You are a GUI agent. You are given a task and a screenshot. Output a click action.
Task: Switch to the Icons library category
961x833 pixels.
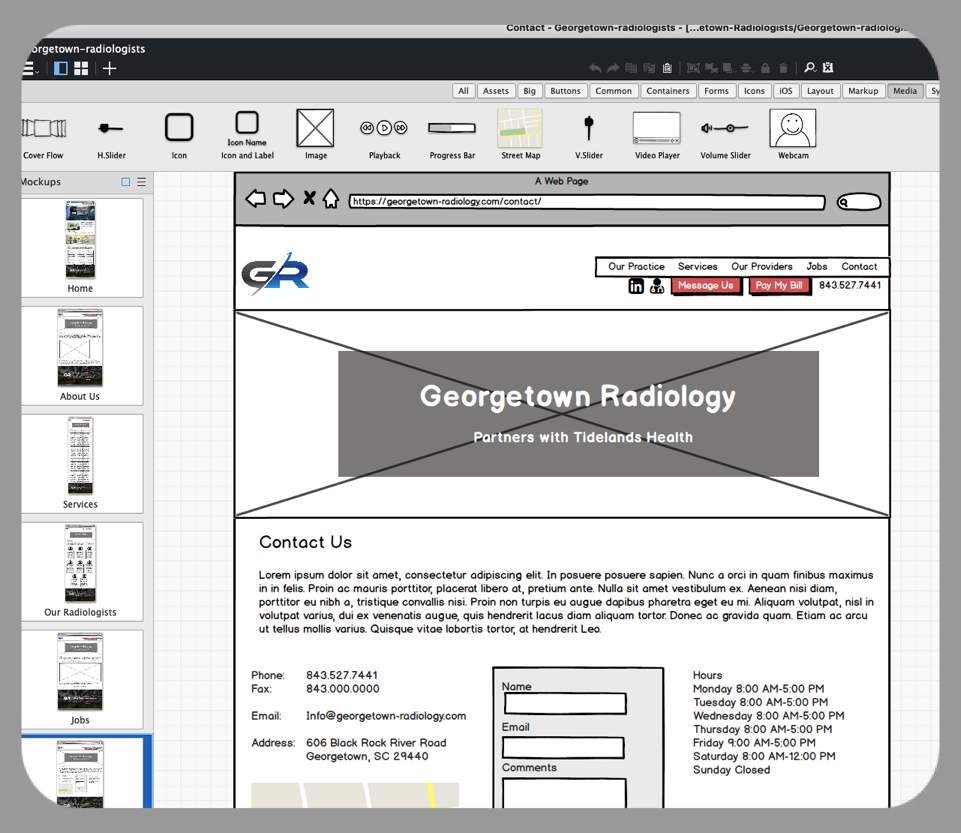click(x=754, y=91)
